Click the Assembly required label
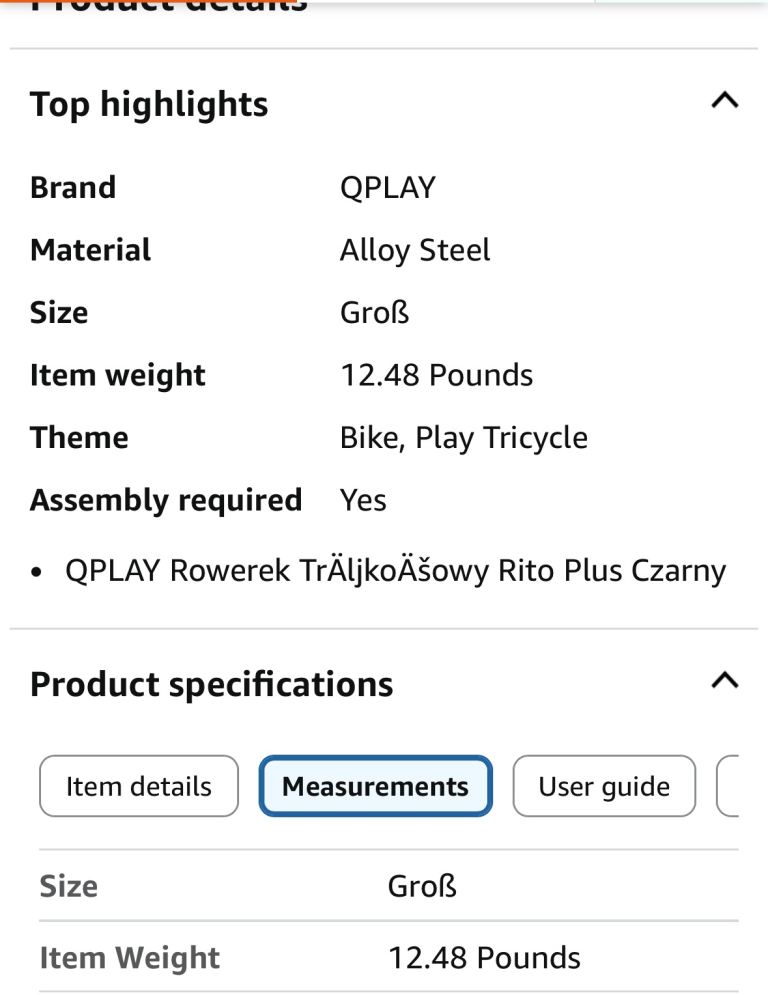This screenshot has height=995, width=768. 166,500
